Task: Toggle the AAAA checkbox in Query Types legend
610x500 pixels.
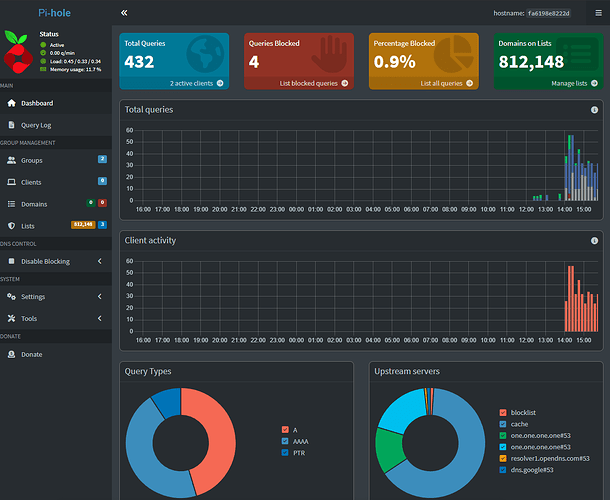Action: (x=285, y=440)
